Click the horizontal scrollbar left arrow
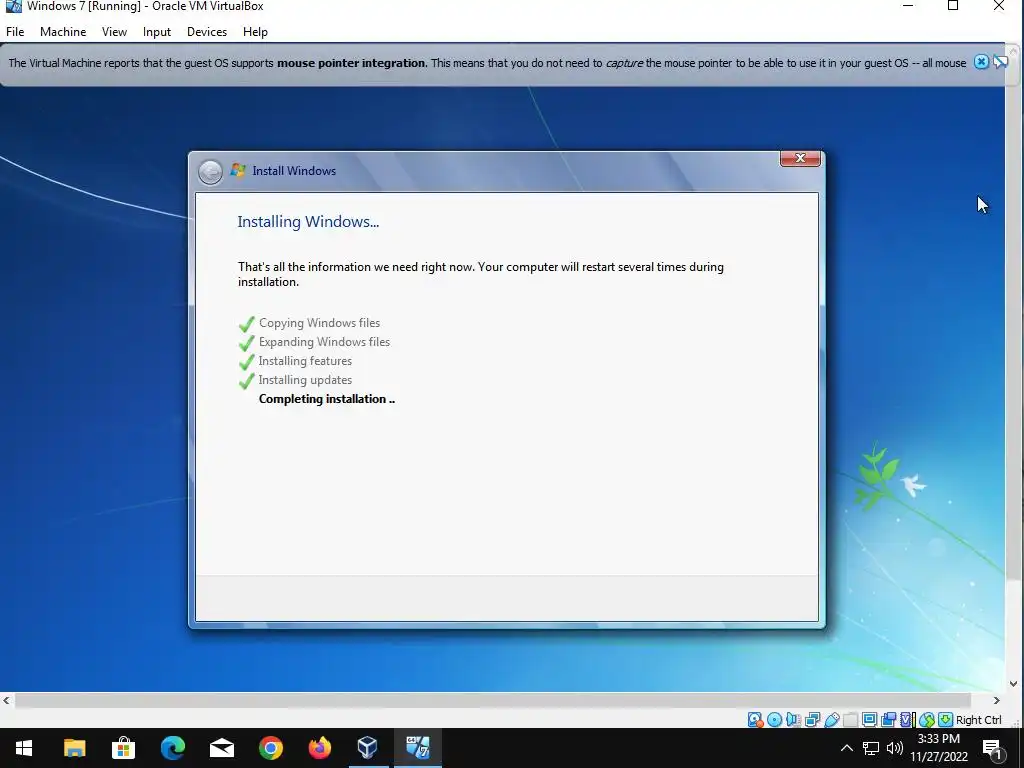1024x768 pixels. (6, 701)
